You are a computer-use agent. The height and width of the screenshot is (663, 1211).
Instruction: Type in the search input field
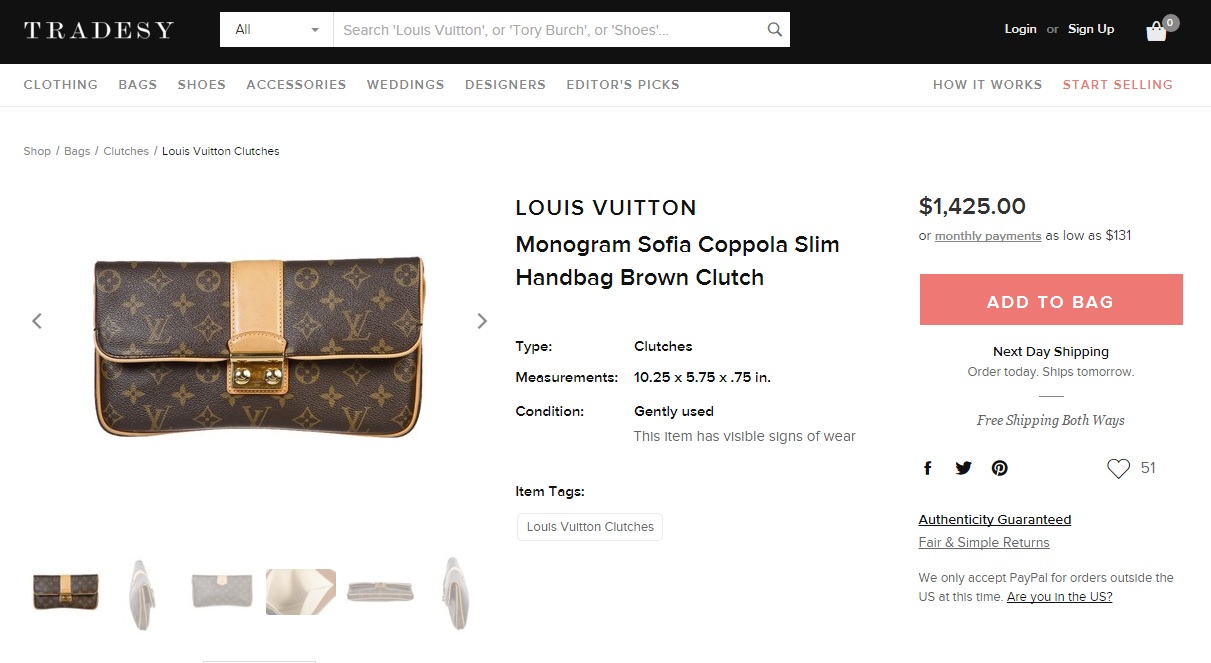(x=550, y=30)
